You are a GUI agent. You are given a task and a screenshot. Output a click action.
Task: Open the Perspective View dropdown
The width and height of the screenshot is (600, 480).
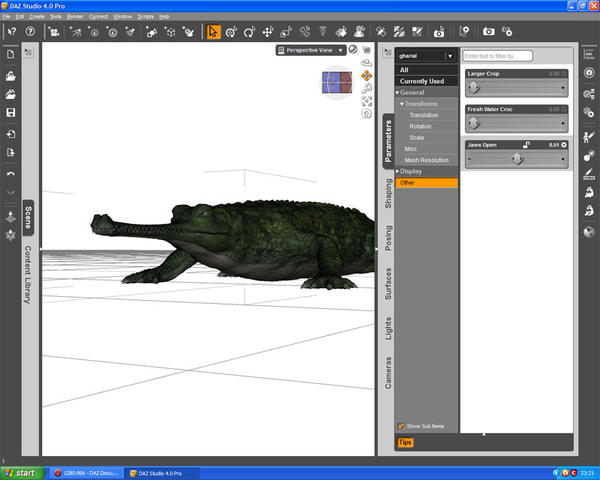(x=315, y=49)
